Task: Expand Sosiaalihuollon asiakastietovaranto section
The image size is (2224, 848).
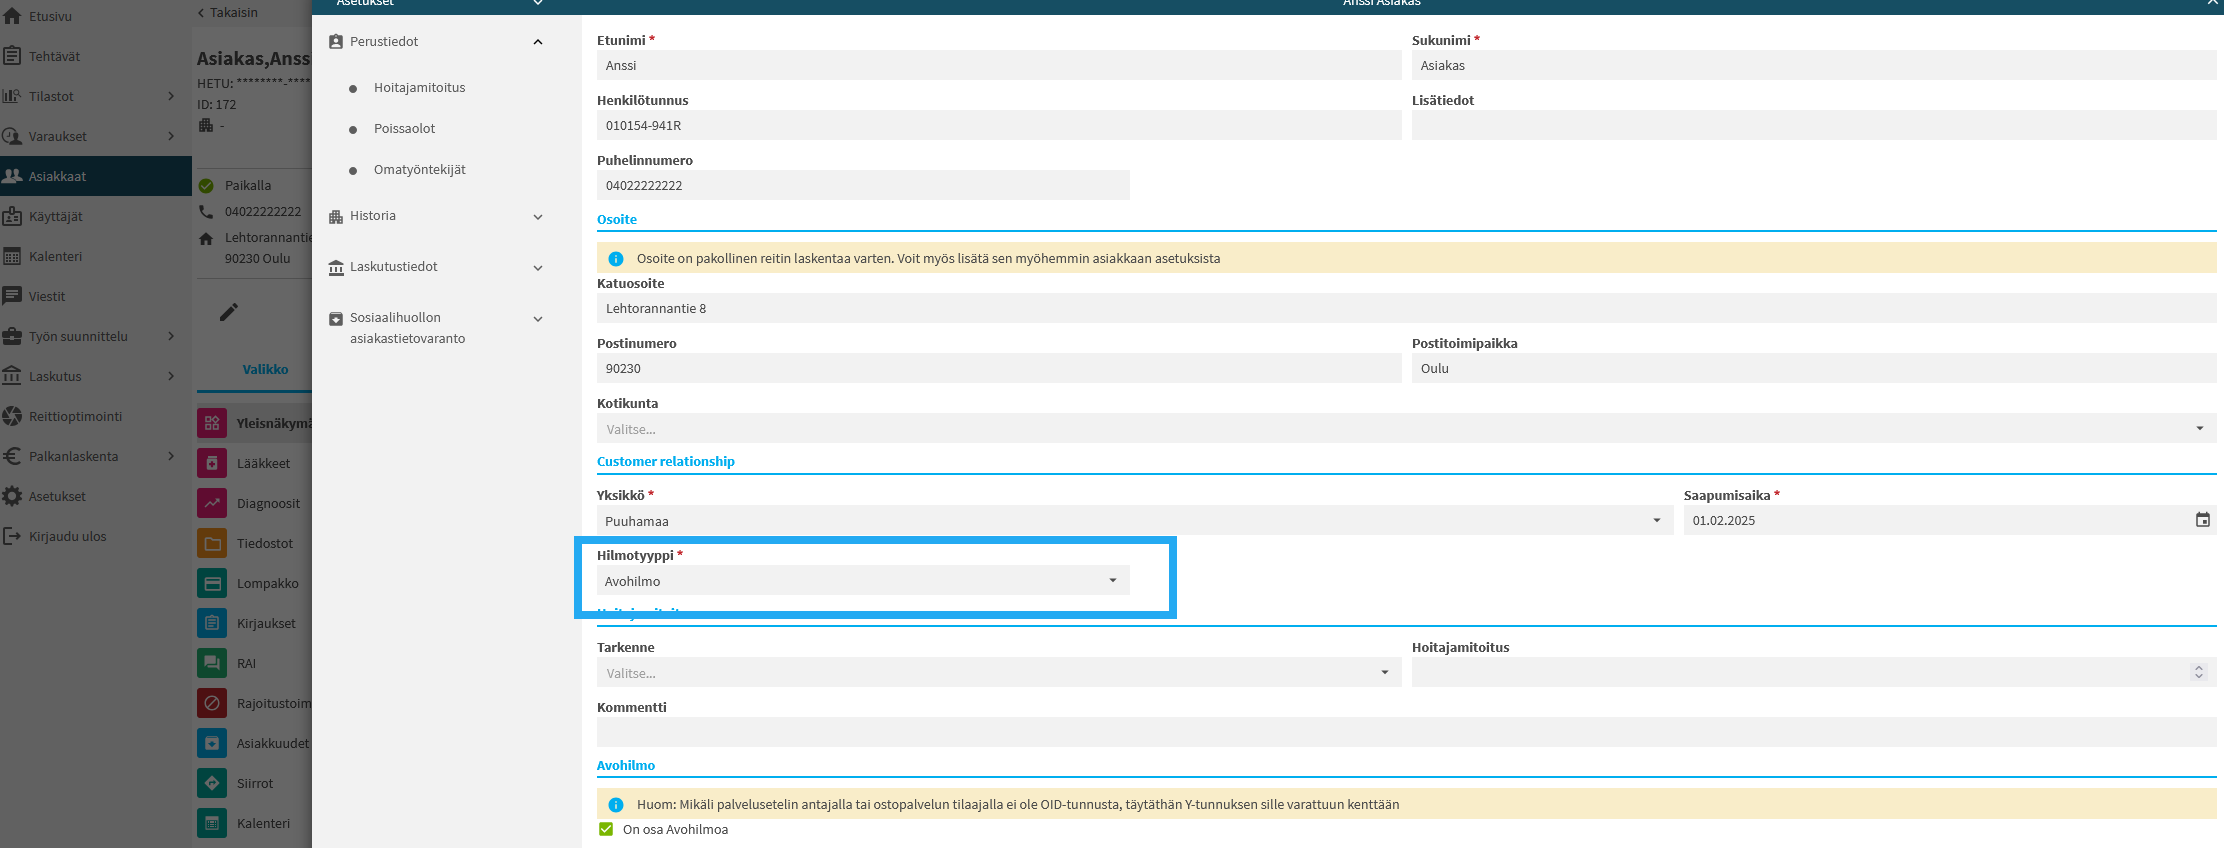Action: (538, 319)
